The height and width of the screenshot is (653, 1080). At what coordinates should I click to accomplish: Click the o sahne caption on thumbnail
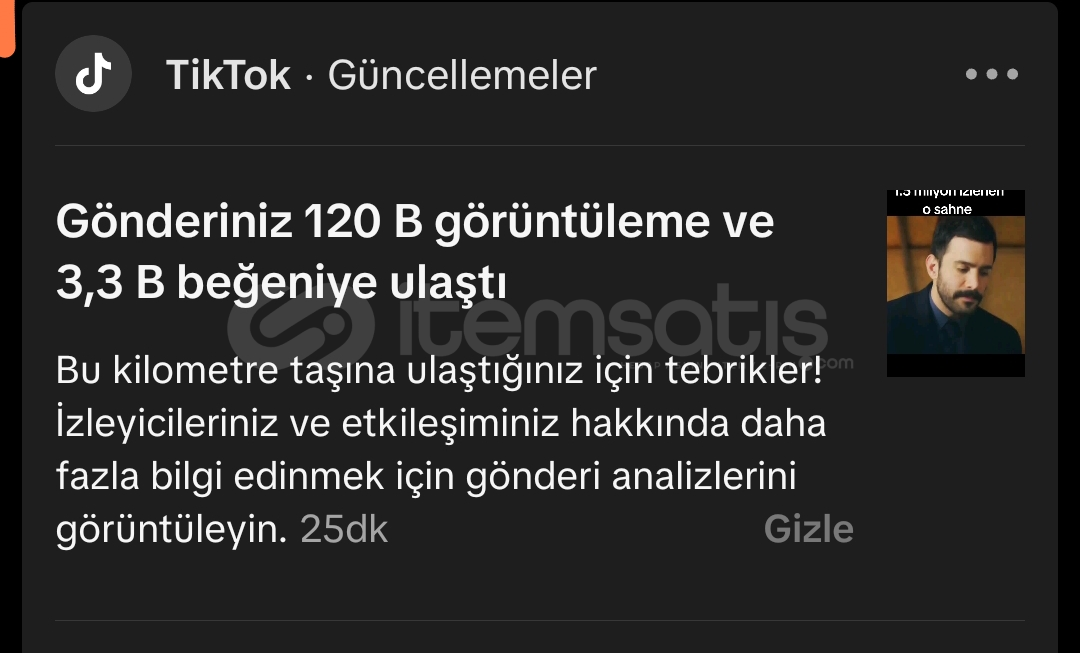click(946, 209)
